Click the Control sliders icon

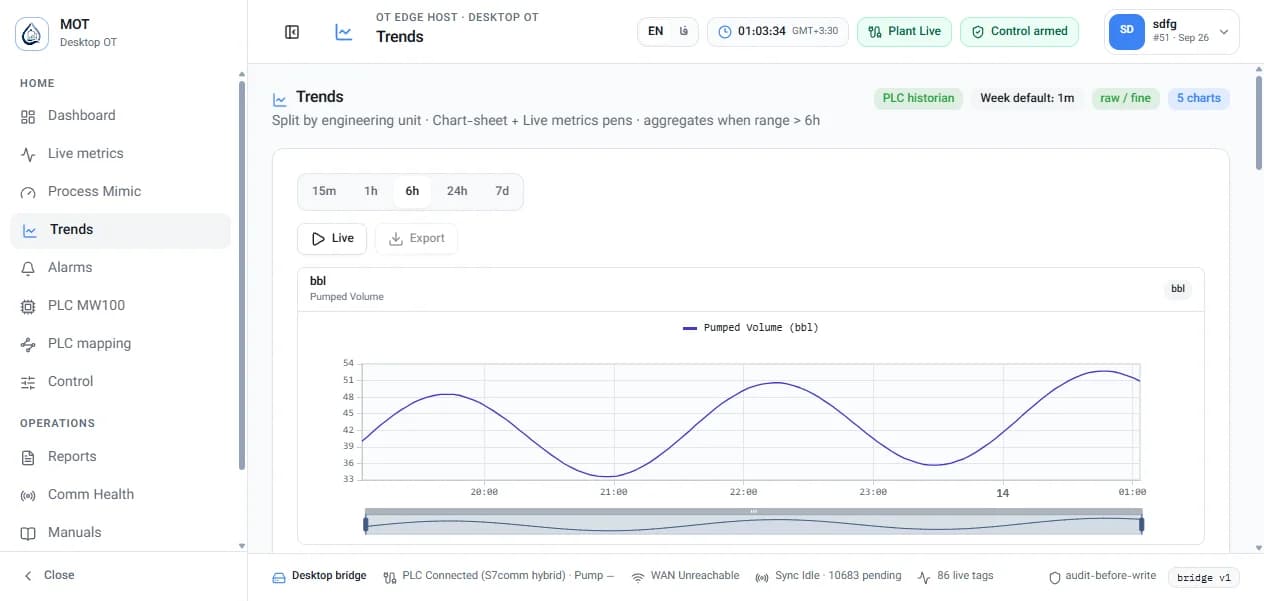click(x=28, y=382)
